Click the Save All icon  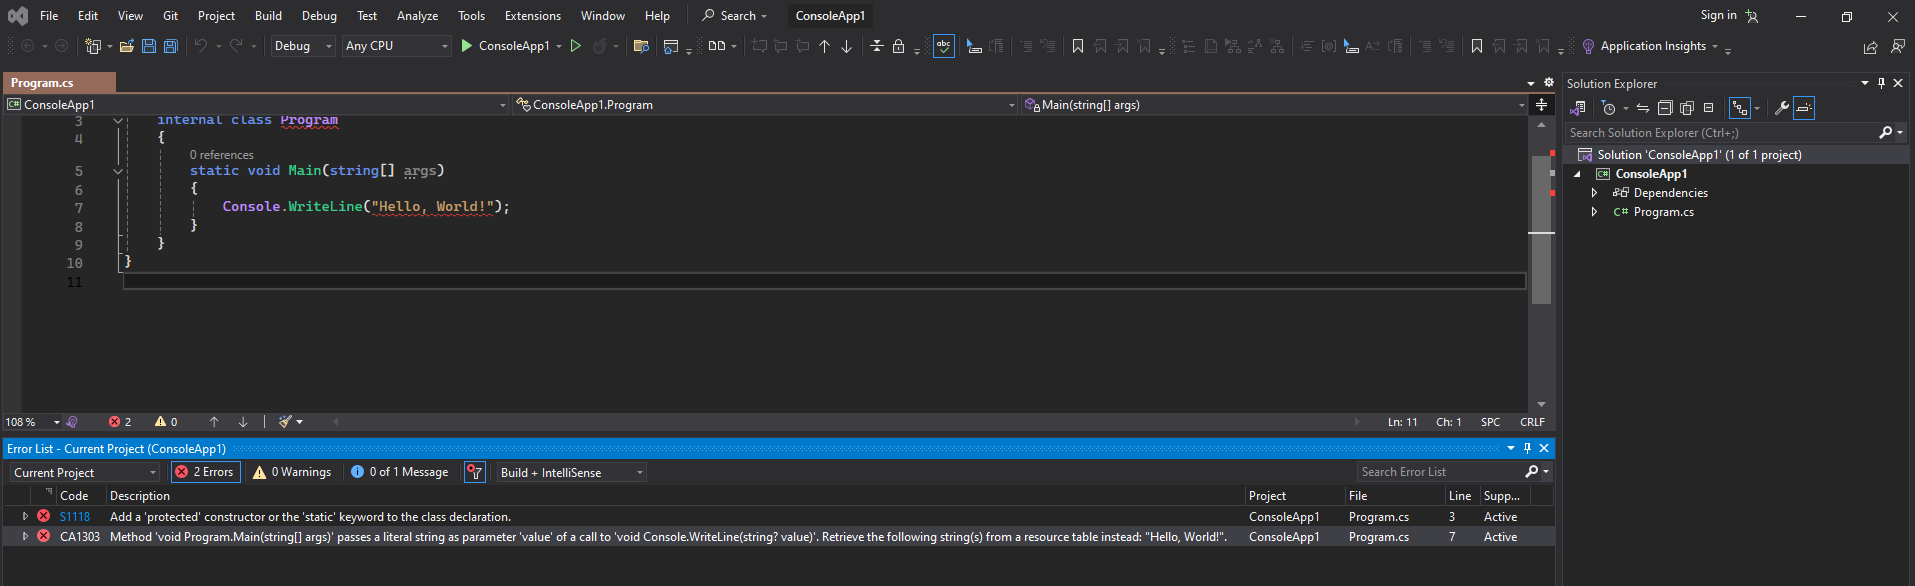pyautogui.click(x=171, y=46)
